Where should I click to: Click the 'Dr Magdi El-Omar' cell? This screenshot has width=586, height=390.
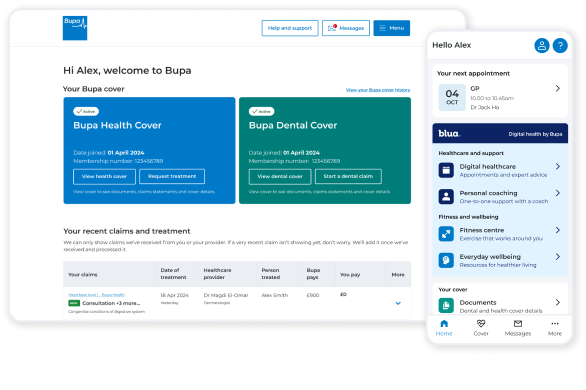click(x=226, y=295)
